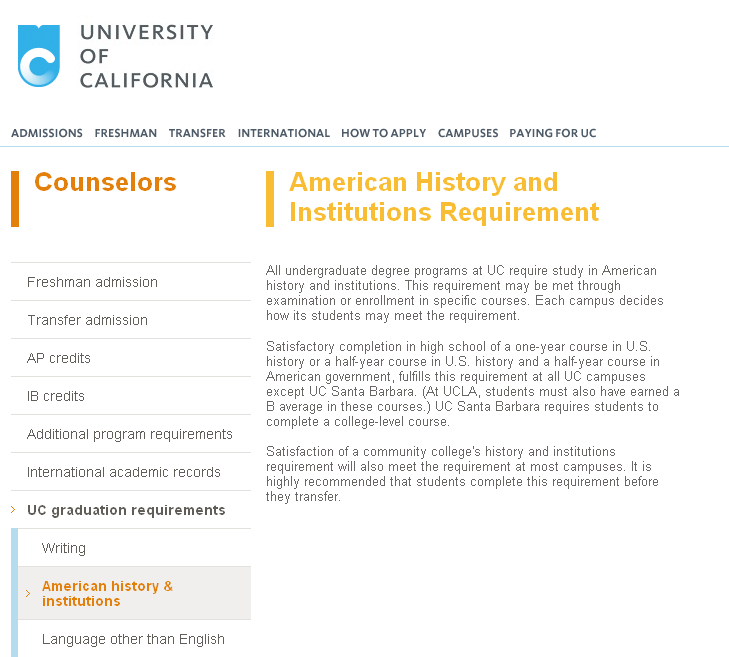The width and height of the screenshot is (729, 657).
Task: Select UC graduation requirements sidebar item
Action: [126, 510]
